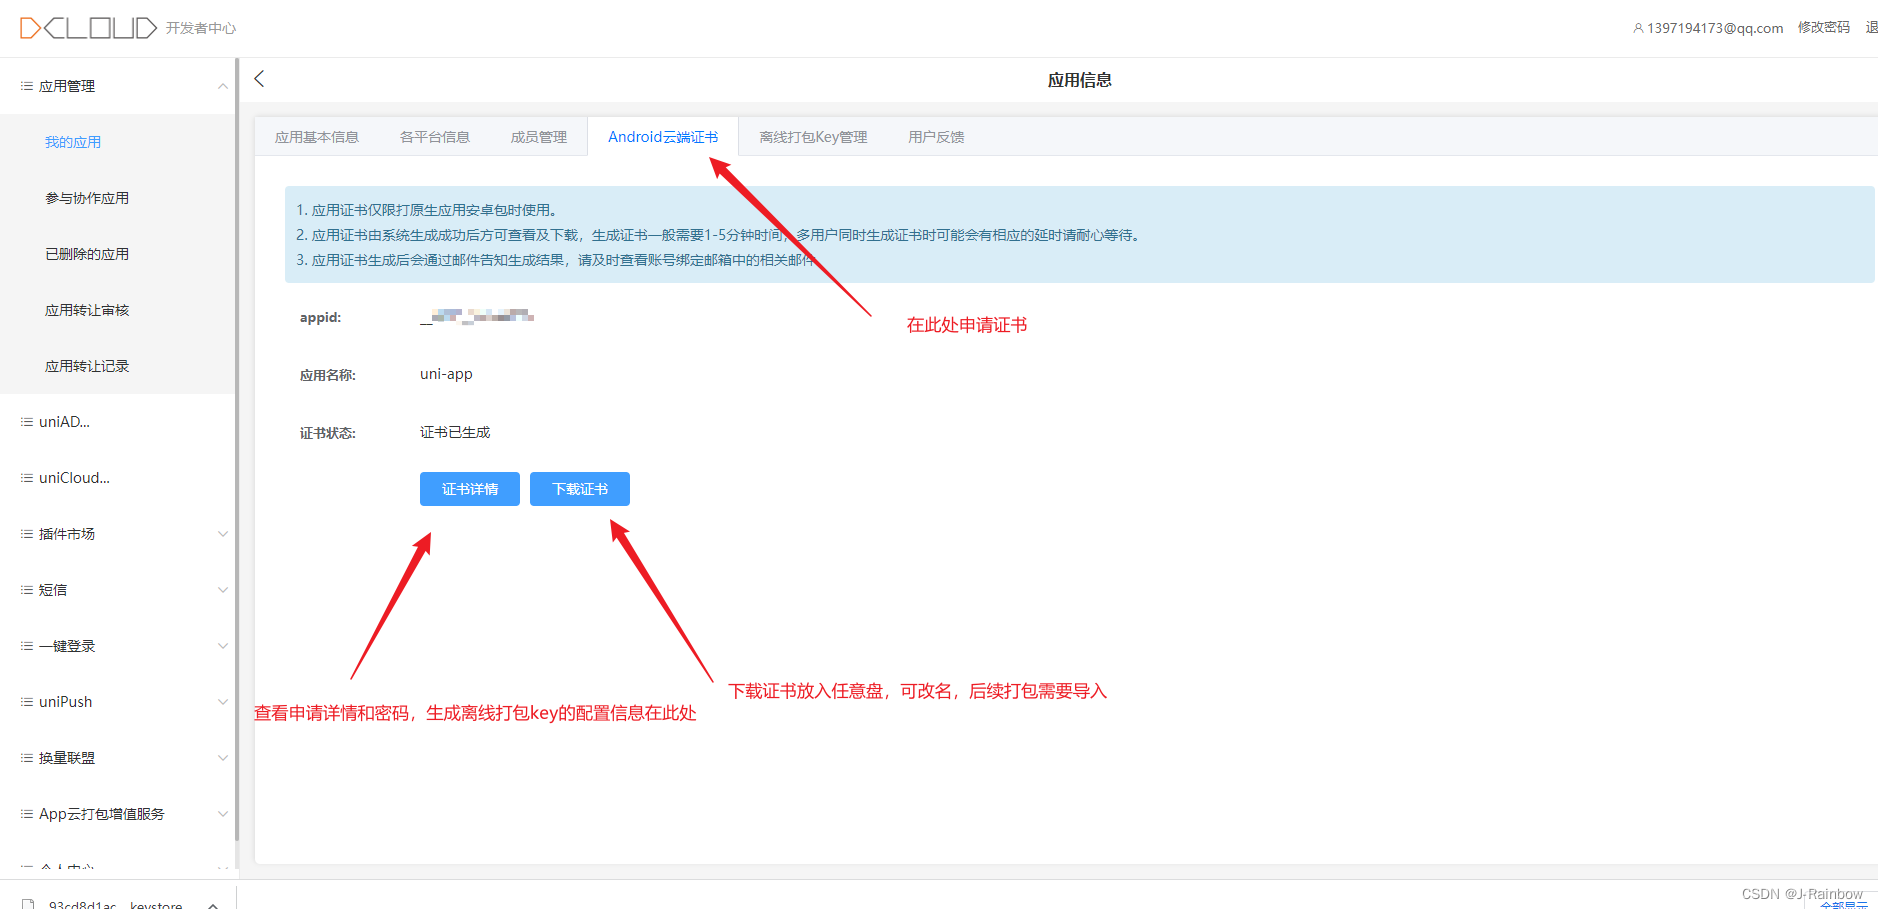Viewport: 1878px width, 909px height.
Task: Click the 应用信息 page title
Action: [x=1079, y=80]
